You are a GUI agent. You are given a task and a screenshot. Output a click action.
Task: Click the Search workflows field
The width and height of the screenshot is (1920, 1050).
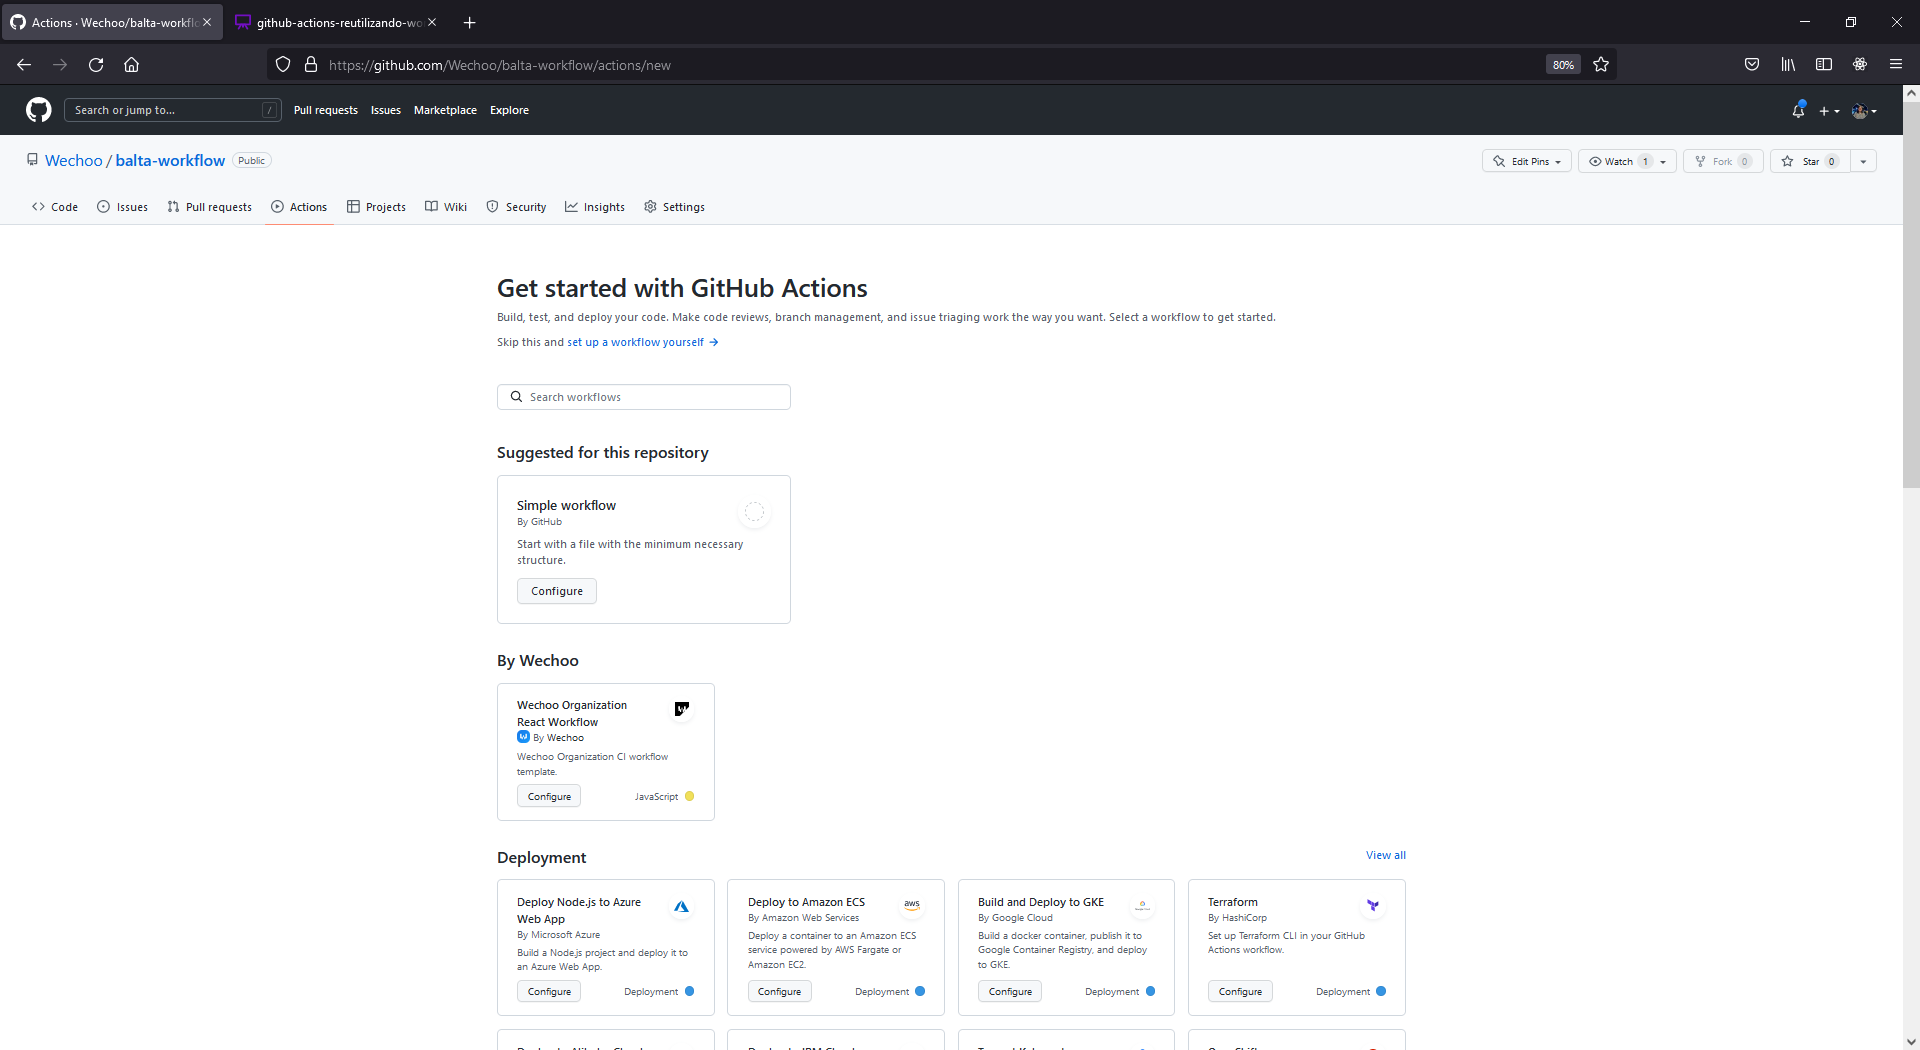click(644, 397)
